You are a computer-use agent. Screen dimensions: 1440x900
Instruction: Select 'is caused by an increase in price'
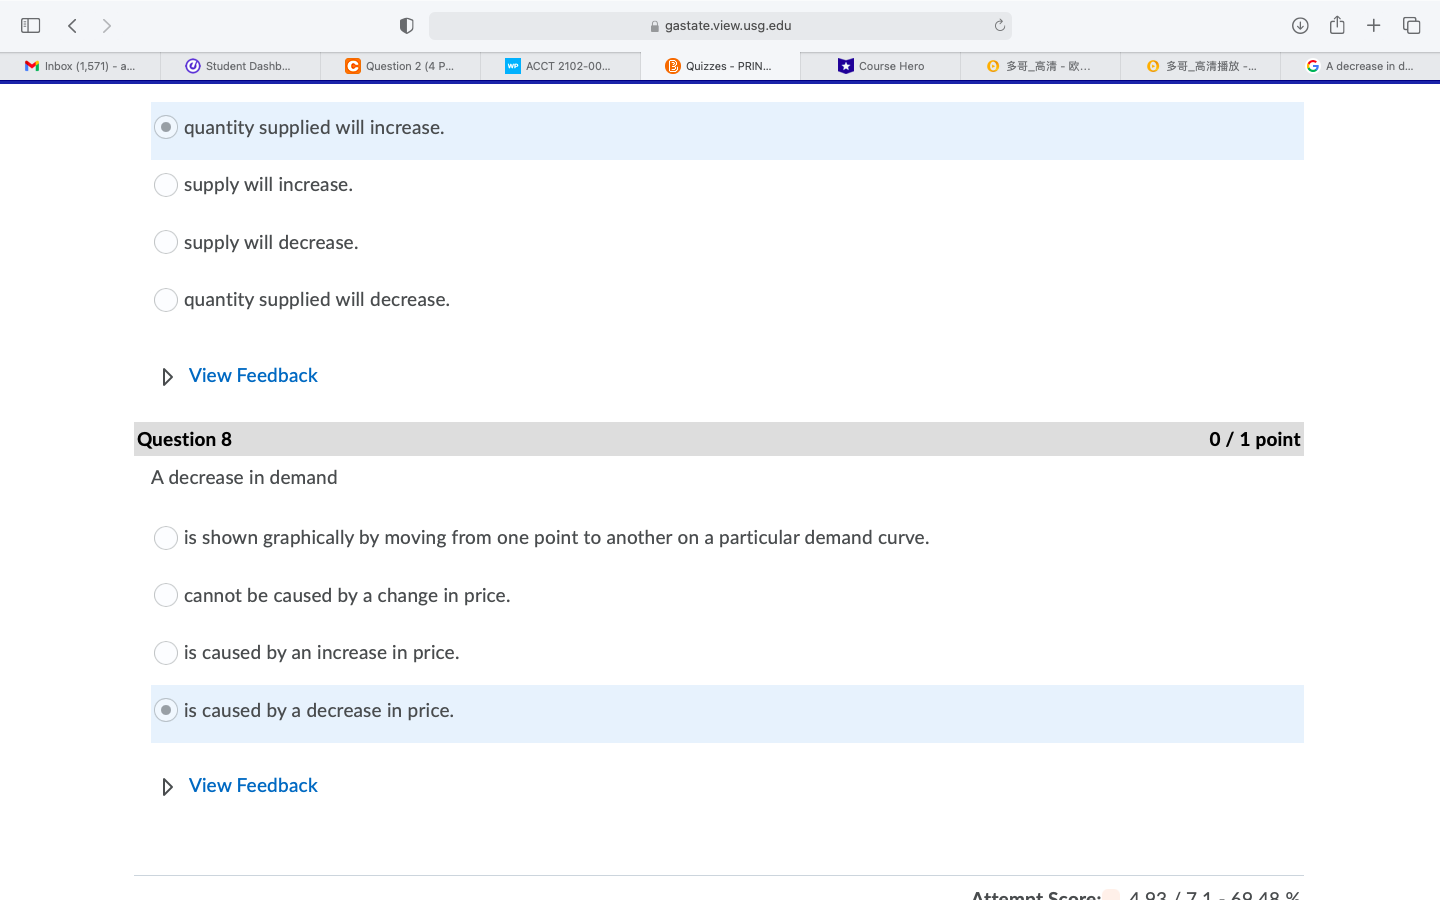tap(166, 652)
